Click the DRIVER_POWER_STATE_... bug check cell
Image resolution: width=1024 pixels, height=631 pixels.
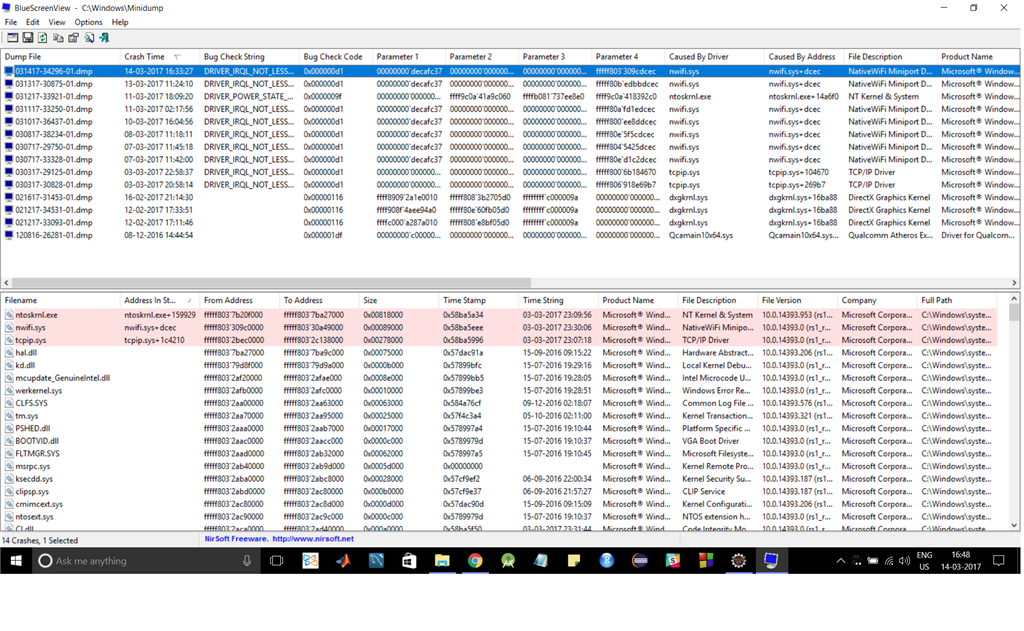248,97
